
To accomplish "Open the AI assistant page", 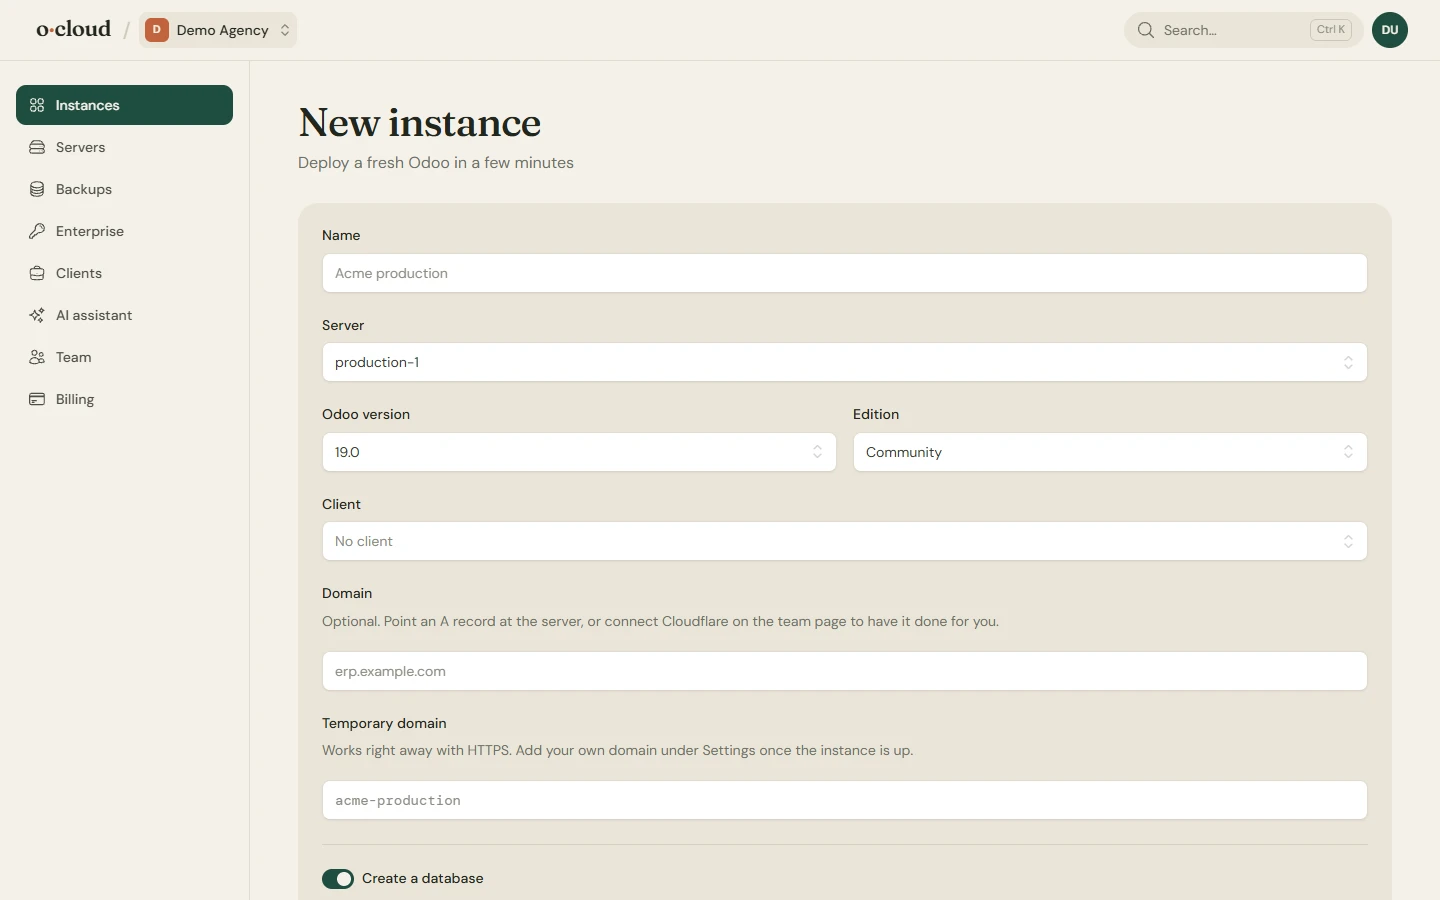I will pos(124,315).
